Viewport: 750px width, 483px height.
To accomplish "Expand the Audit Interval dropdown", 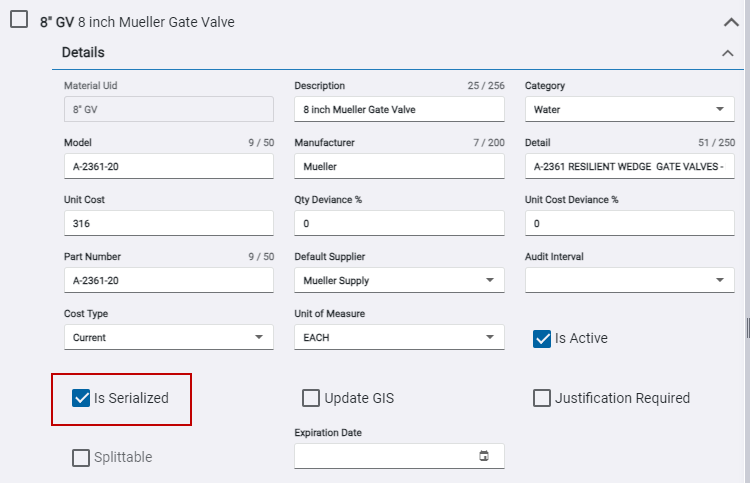I will coord(629,281).
